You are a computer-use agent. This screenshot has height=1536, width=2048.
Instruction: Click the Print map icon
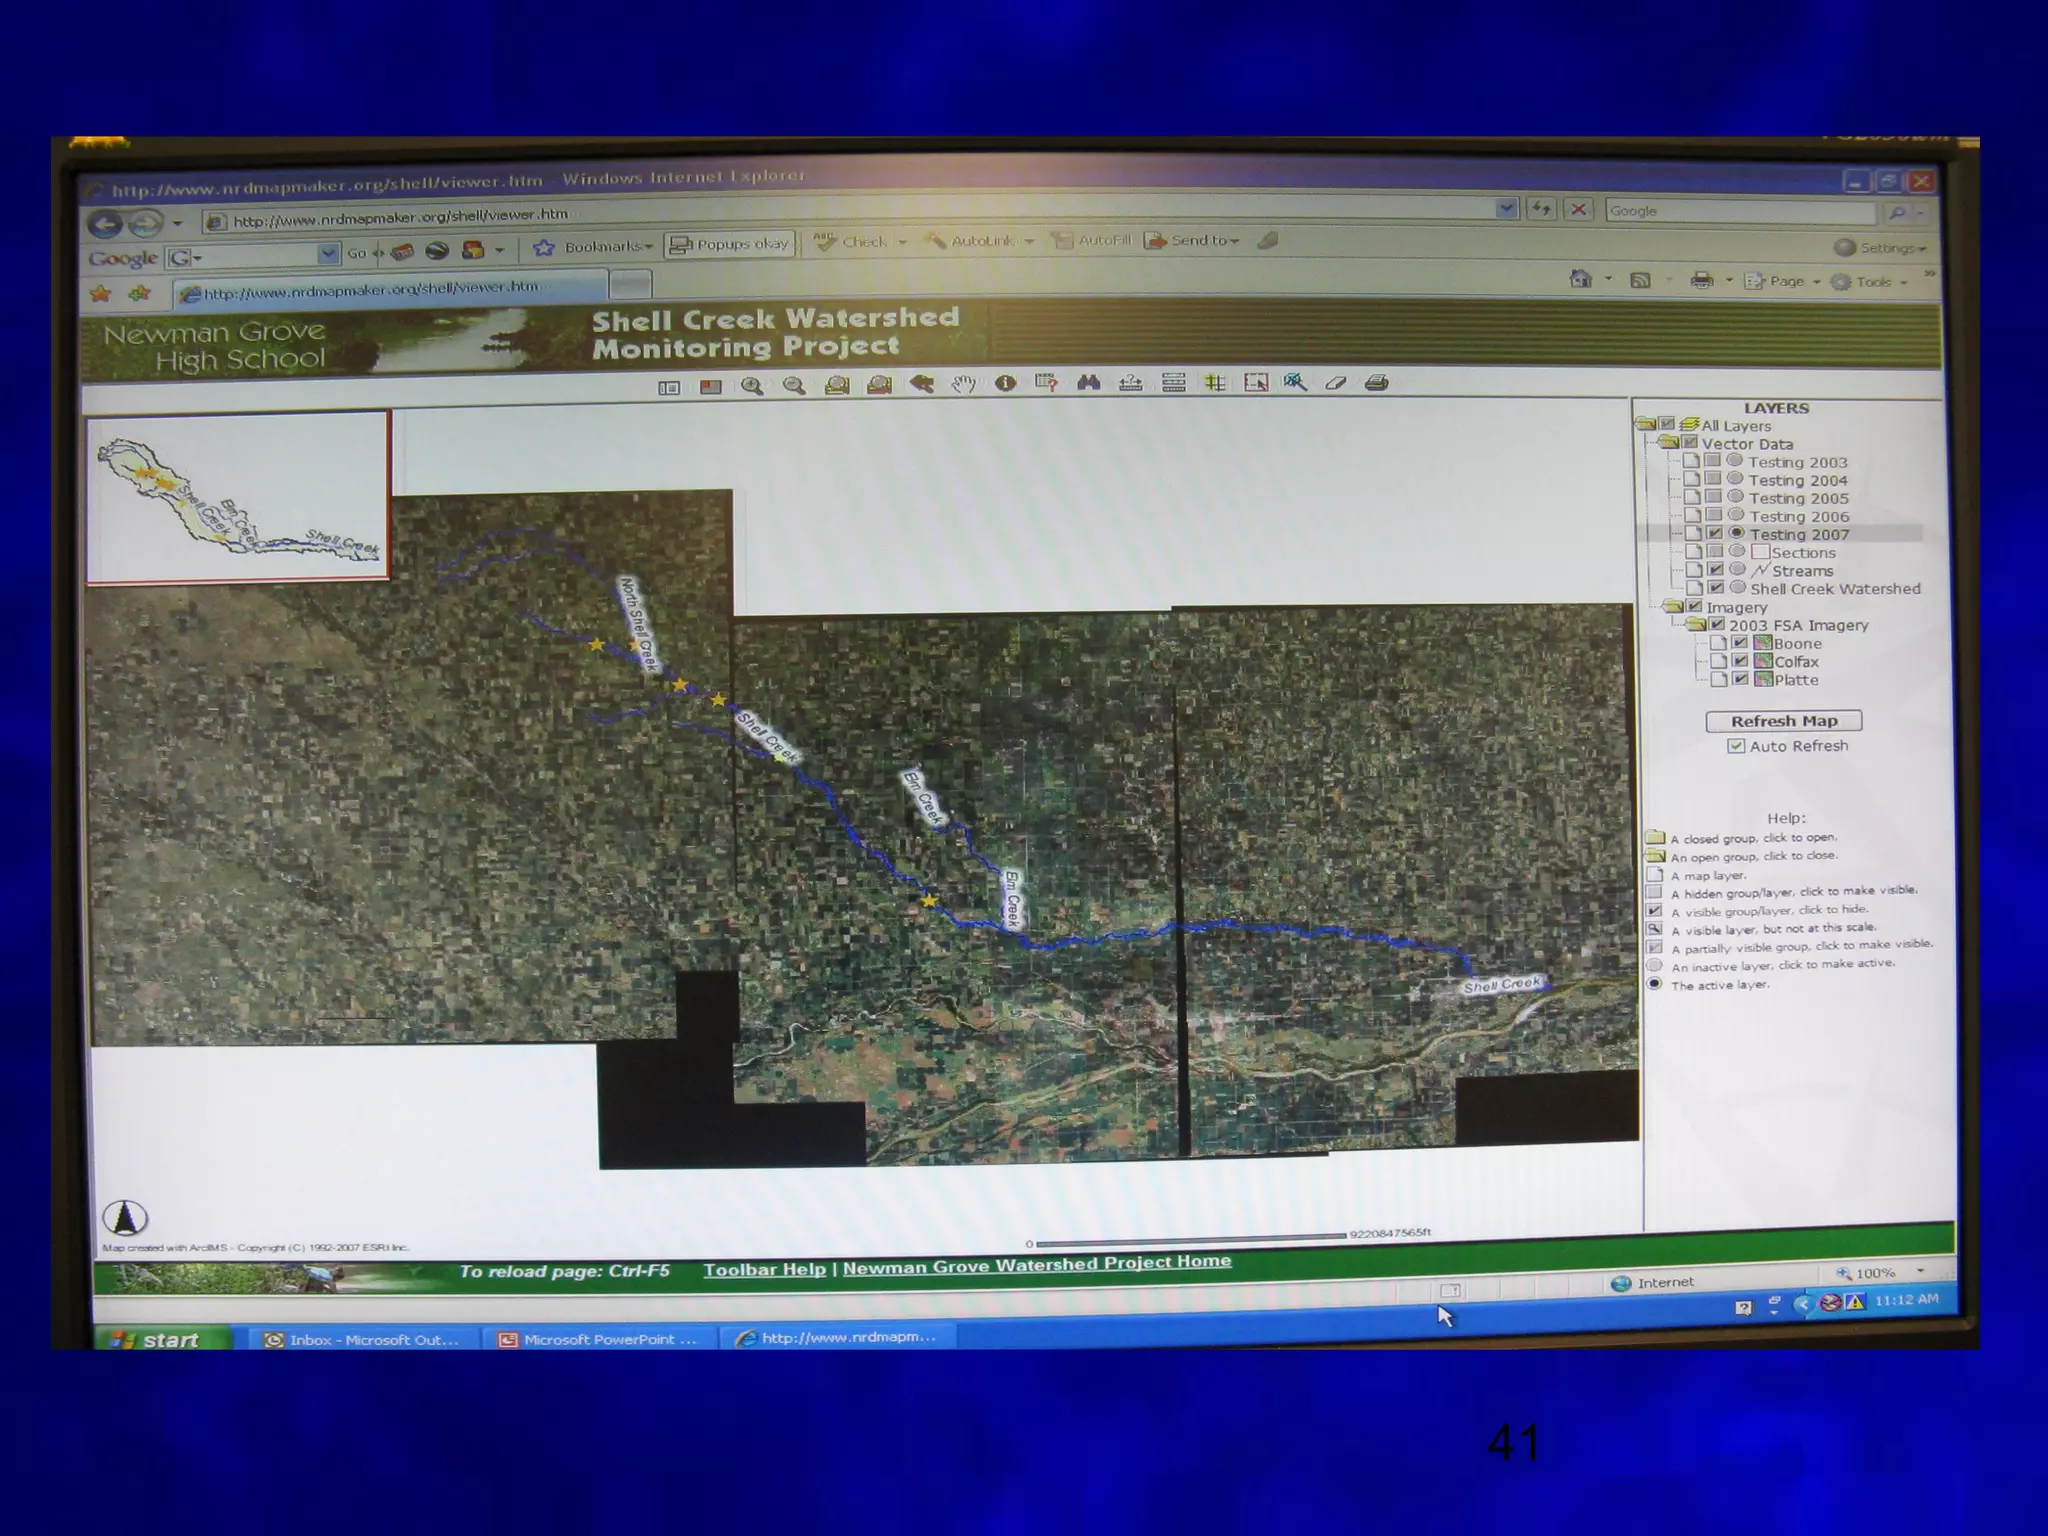pos(1377,383)
